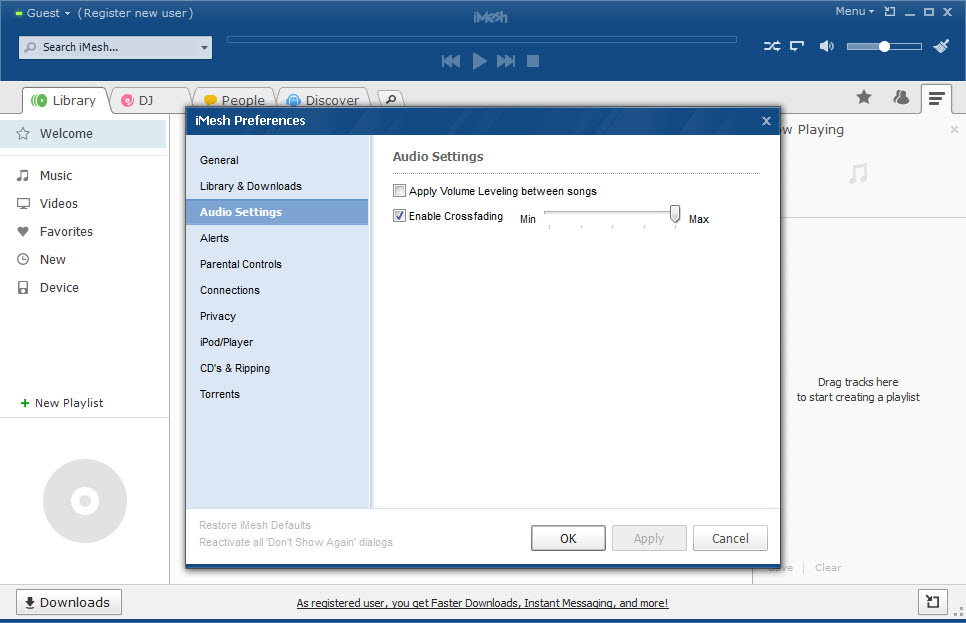This screenshot has width=966, height=623.
Task: Select General preferences category
Action: click(277, 160)
